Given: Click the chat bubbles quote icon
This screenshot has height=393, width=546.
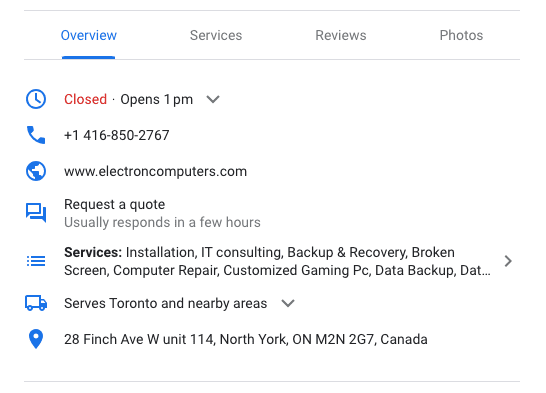Looking at the screenshot, I should 36,213.
